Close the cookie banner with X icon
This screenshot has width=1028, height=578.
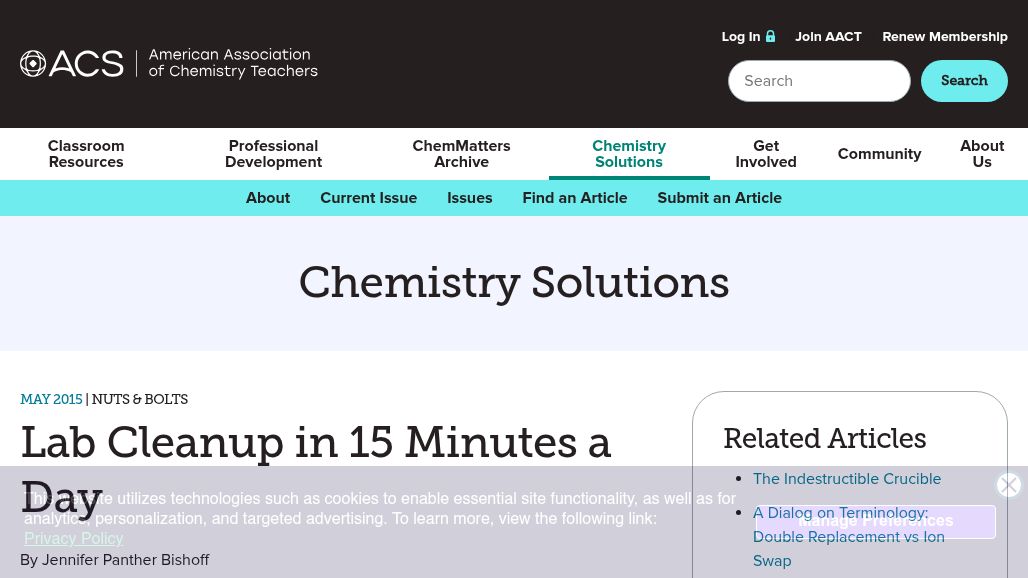(x=1008, y=485)
